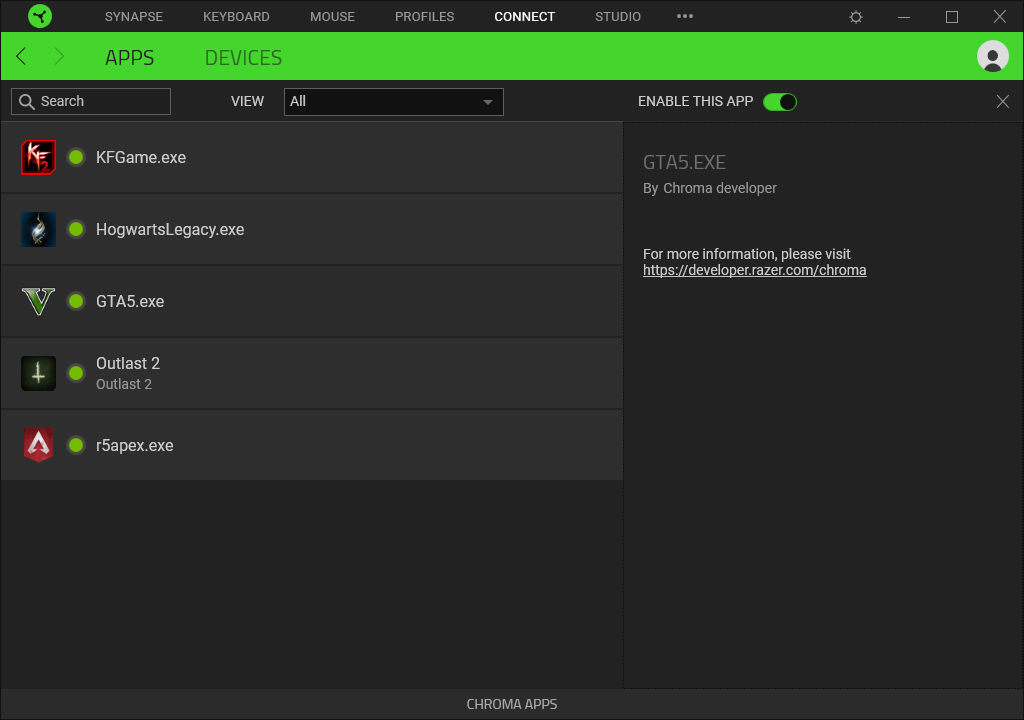Screen dimensions: 1024x720
Task: Open the more tabs ellipsis menu
Action: (684, 16)
